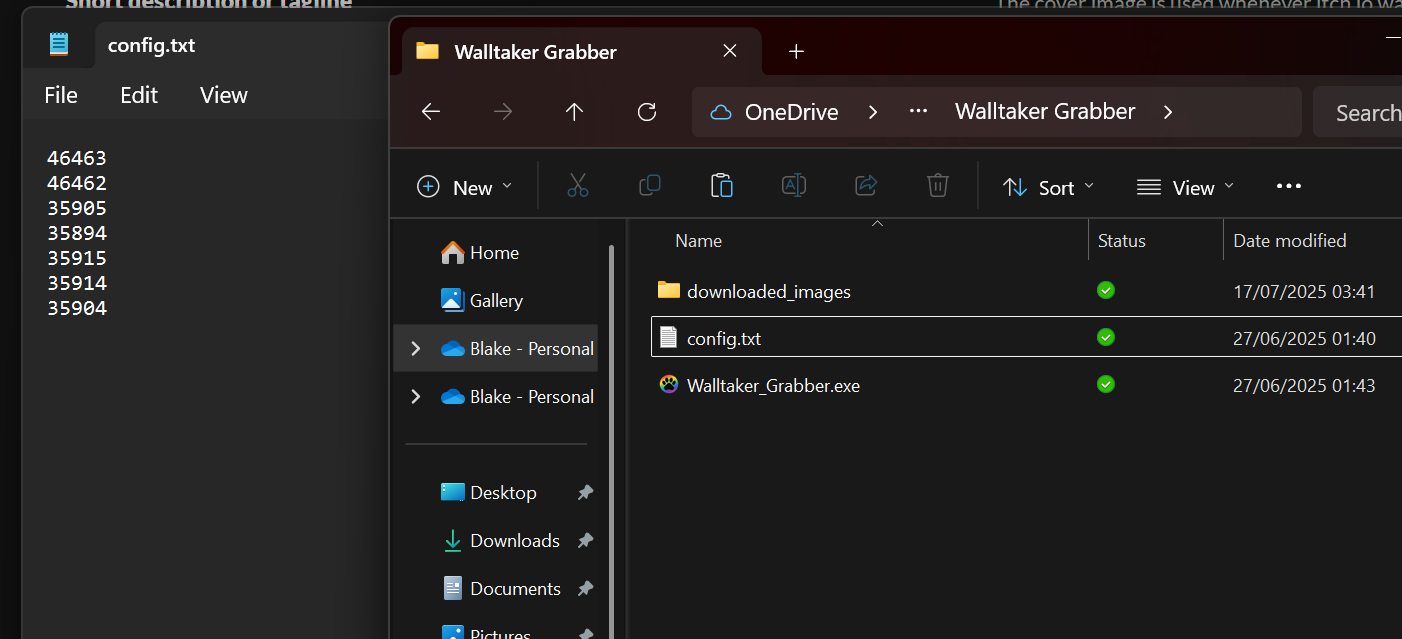The image size is (1402, 639).
Task: Click the sync status icon for downloaded_images
Action: click(1106, 290)
